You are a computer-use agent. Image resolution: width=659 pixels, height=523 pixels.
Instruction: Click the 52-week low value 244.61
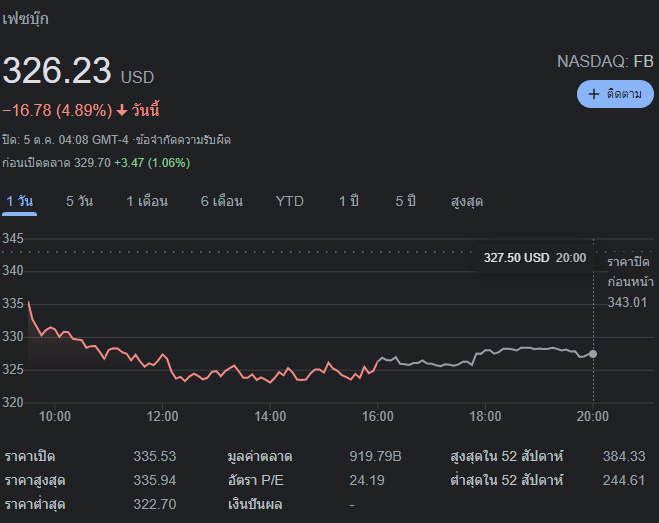point(624,480)
